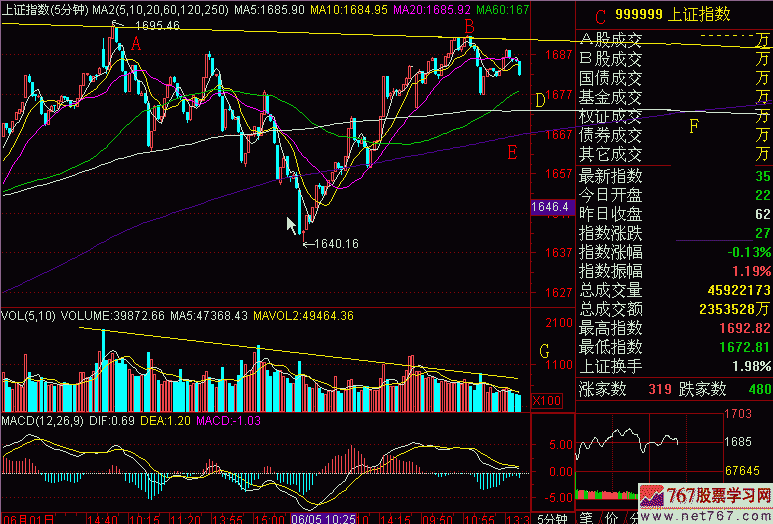Click the red letter A annotation marker
Screen dimensions: 773x524
click(136, 44)
